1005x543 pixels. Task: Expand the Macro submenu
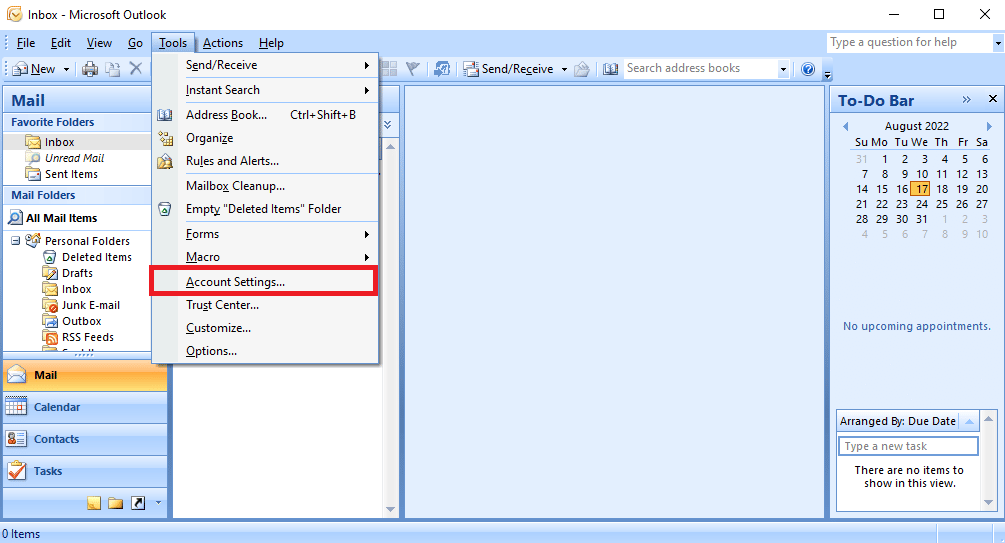pyautogui.click(x=265, y=257)
